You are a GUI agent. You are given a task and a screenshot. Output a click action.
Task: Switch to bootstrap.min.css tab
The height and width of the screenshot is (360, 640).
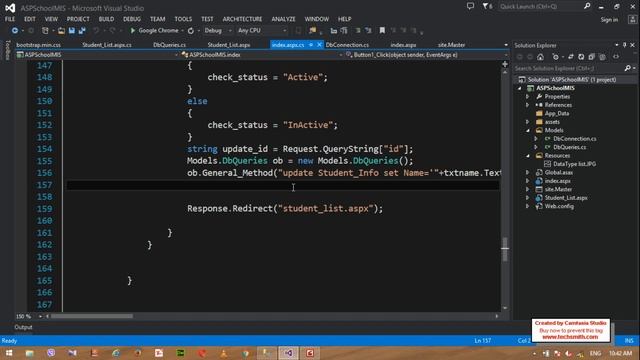click(38, 45)
